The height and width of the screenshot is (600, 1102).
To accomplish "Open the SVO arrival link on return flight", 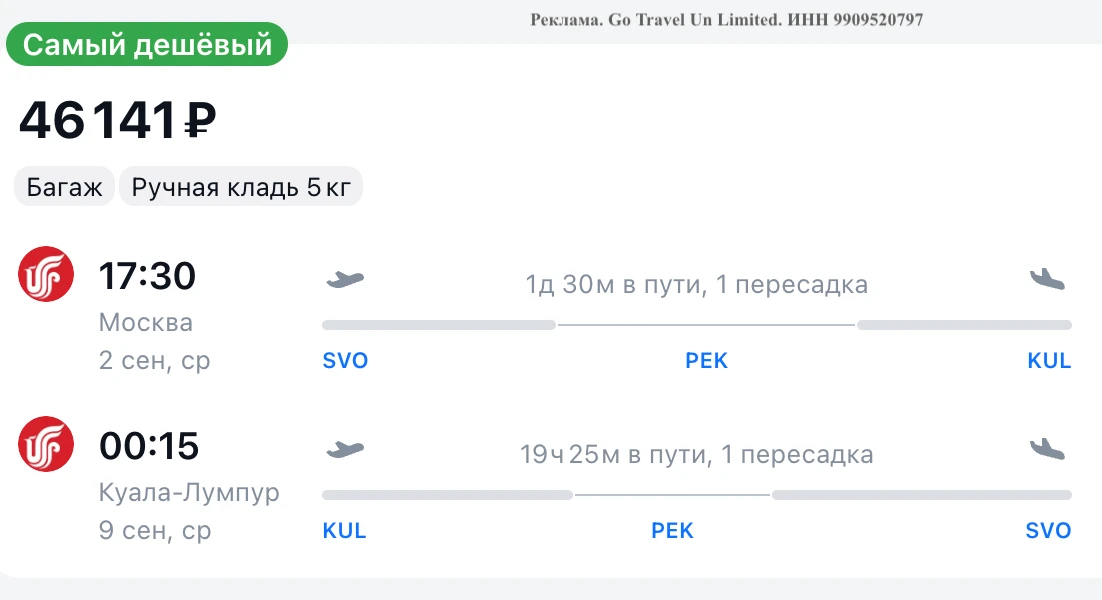I will [x=1048, y=530].
